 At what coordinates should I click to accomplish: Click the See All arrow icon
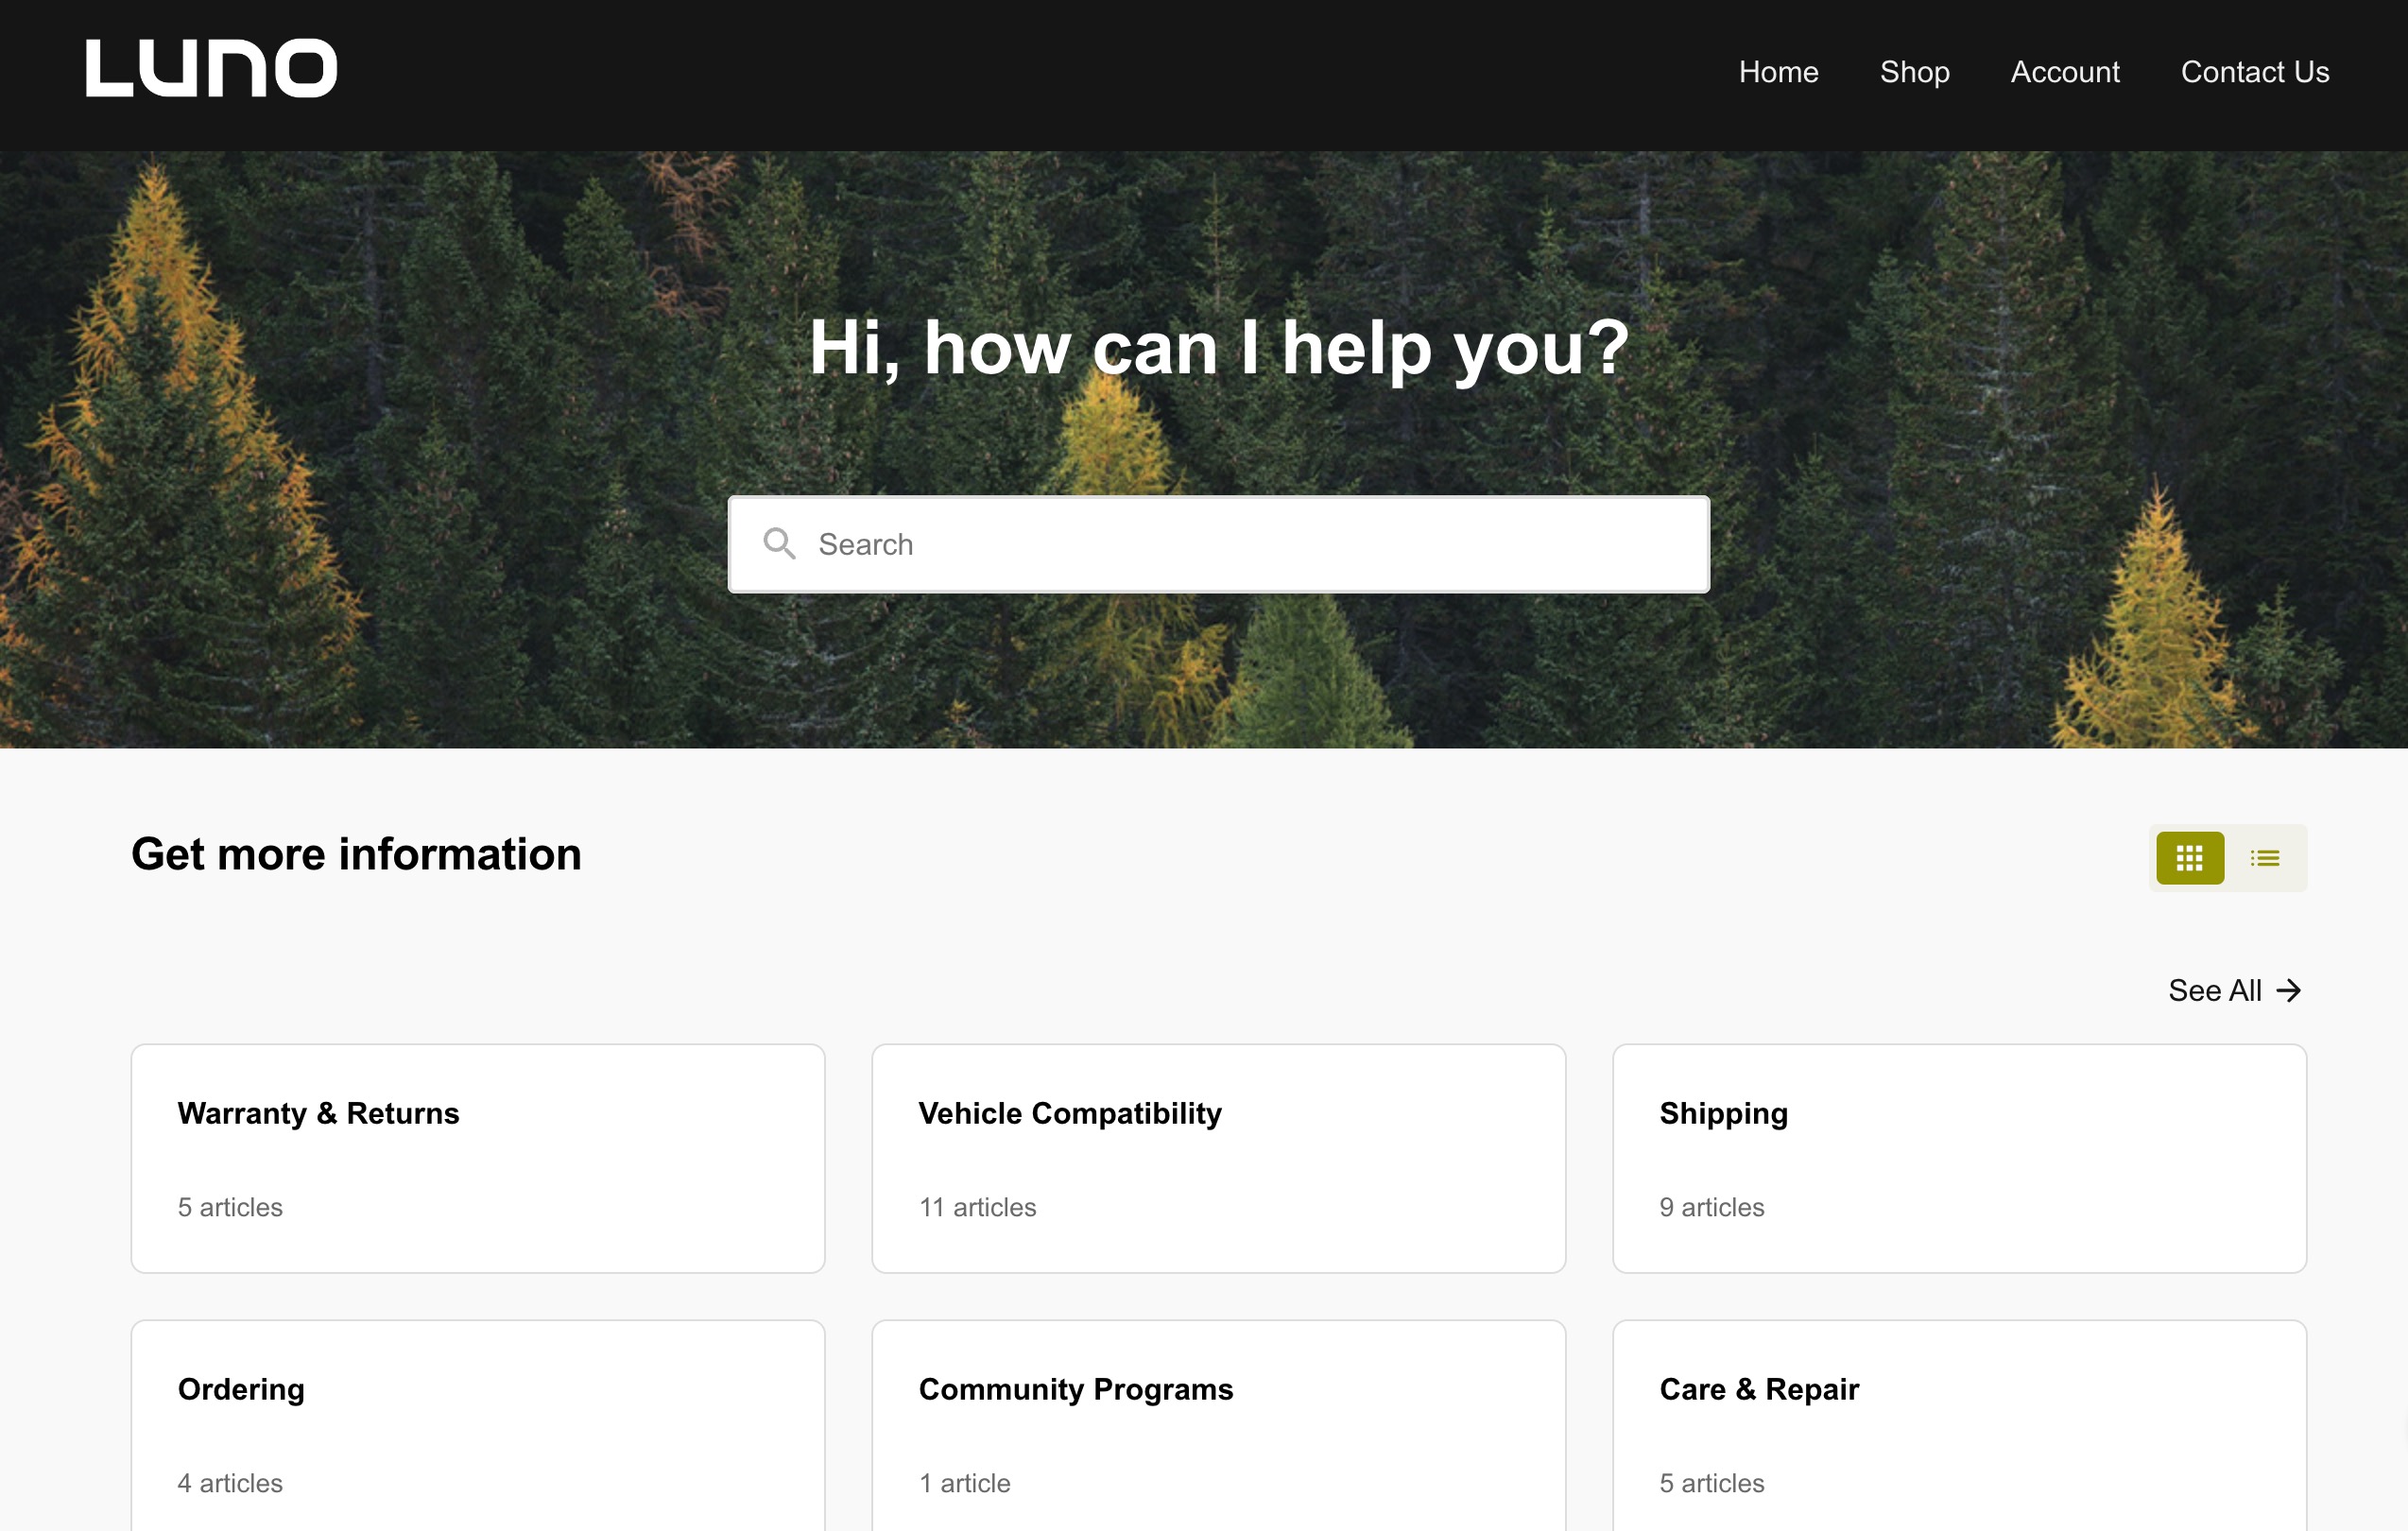tap(2290, 990)
